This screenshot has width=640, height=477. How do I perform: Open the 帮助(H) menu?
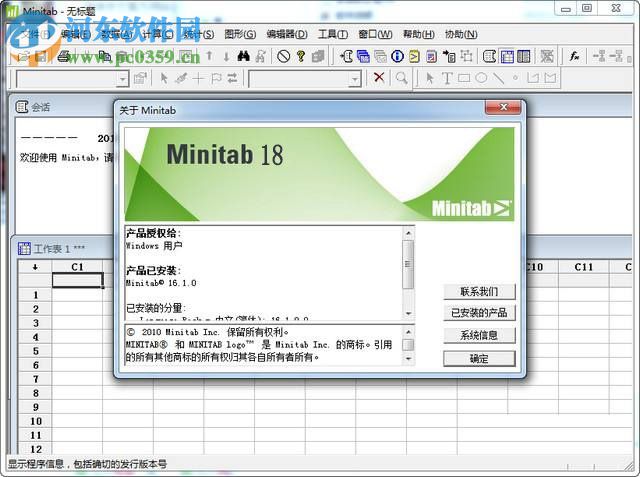419,34
